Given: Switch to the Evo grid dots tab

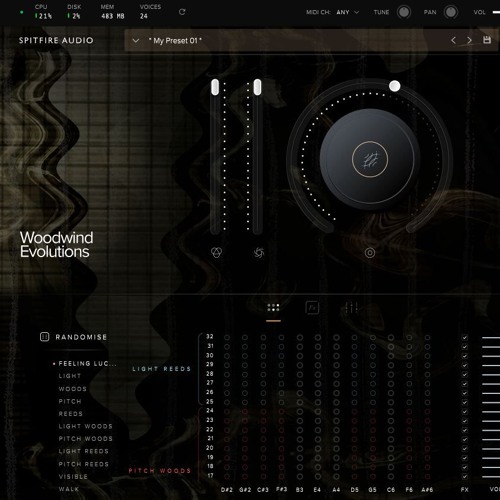Looking at the screenshot, I should click(x=273, y=307).
